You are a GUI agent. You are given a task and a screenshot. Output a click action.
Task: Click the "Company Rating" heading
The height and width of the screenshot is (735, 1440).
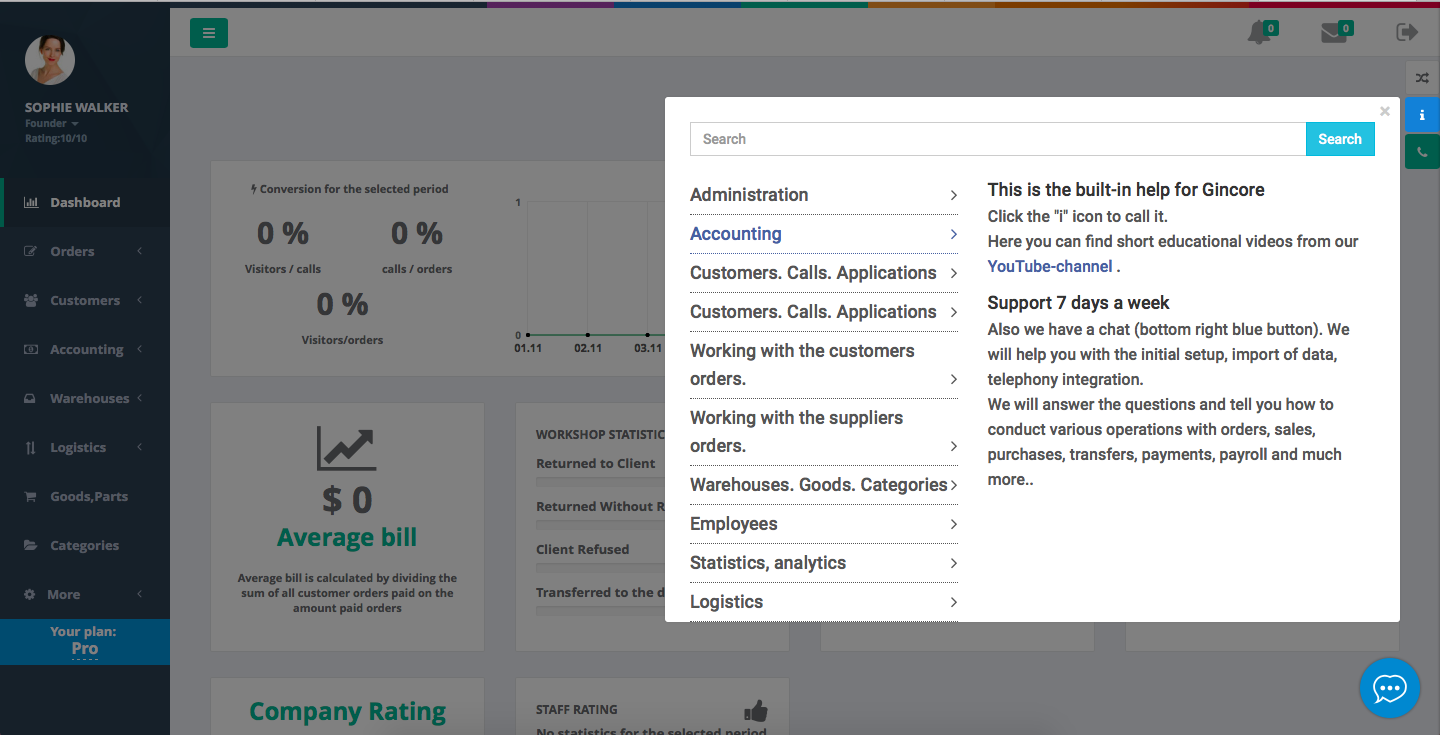click(348, 712)
